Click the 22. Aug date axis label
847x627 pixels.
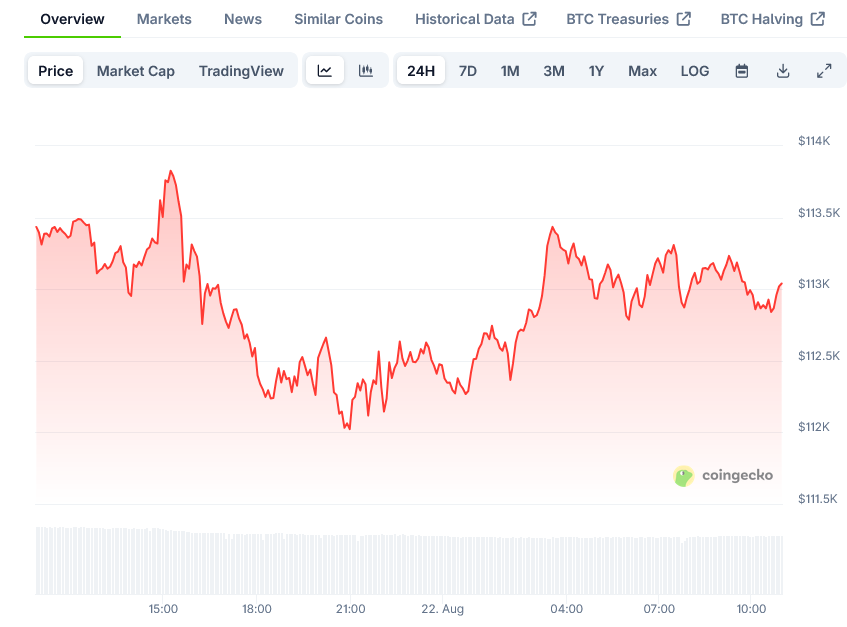[442, 609]
